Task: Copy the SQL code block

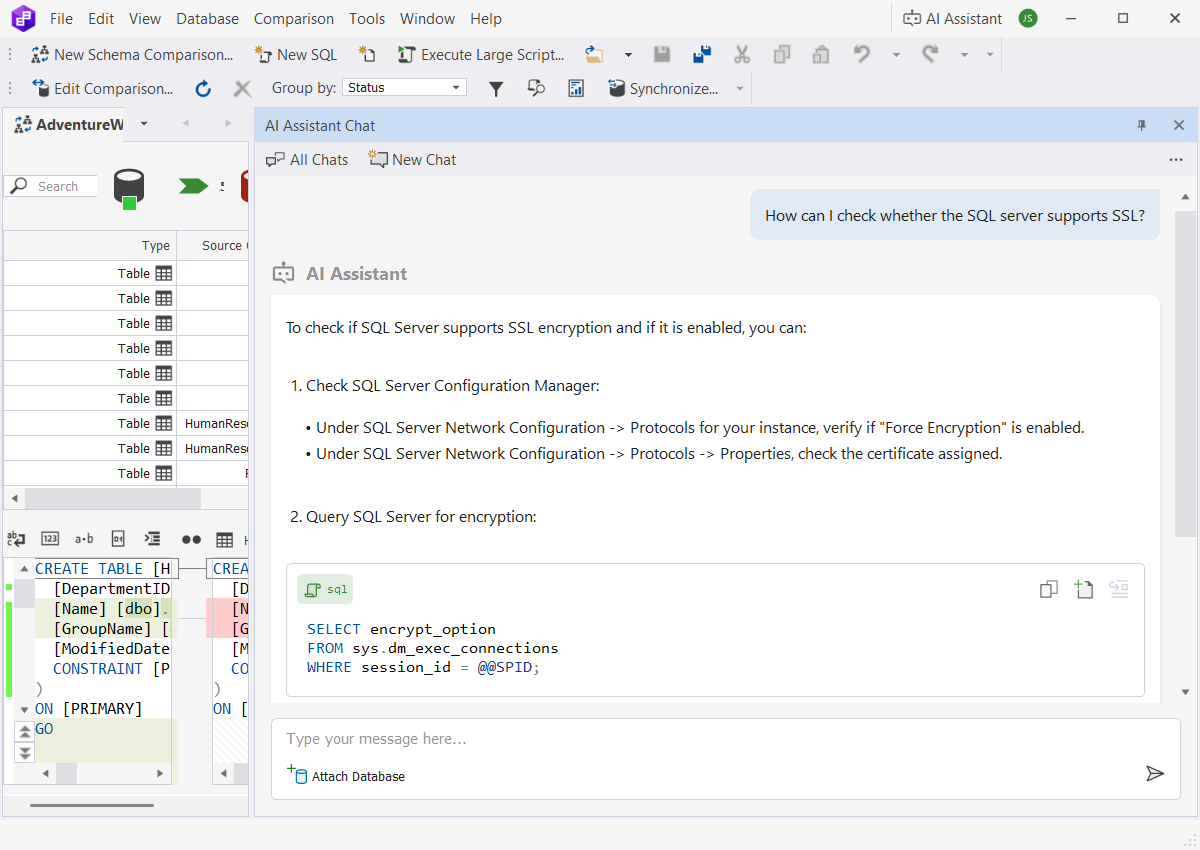Action: point(1049,589)
